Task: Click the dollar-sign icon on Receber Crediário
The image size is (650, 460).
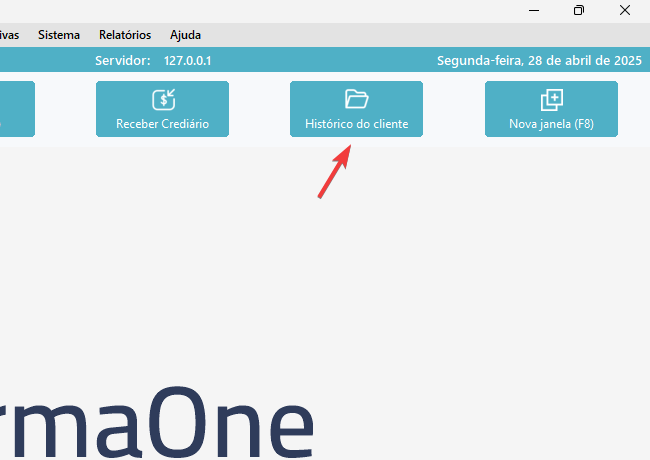Action: point(163,99)
